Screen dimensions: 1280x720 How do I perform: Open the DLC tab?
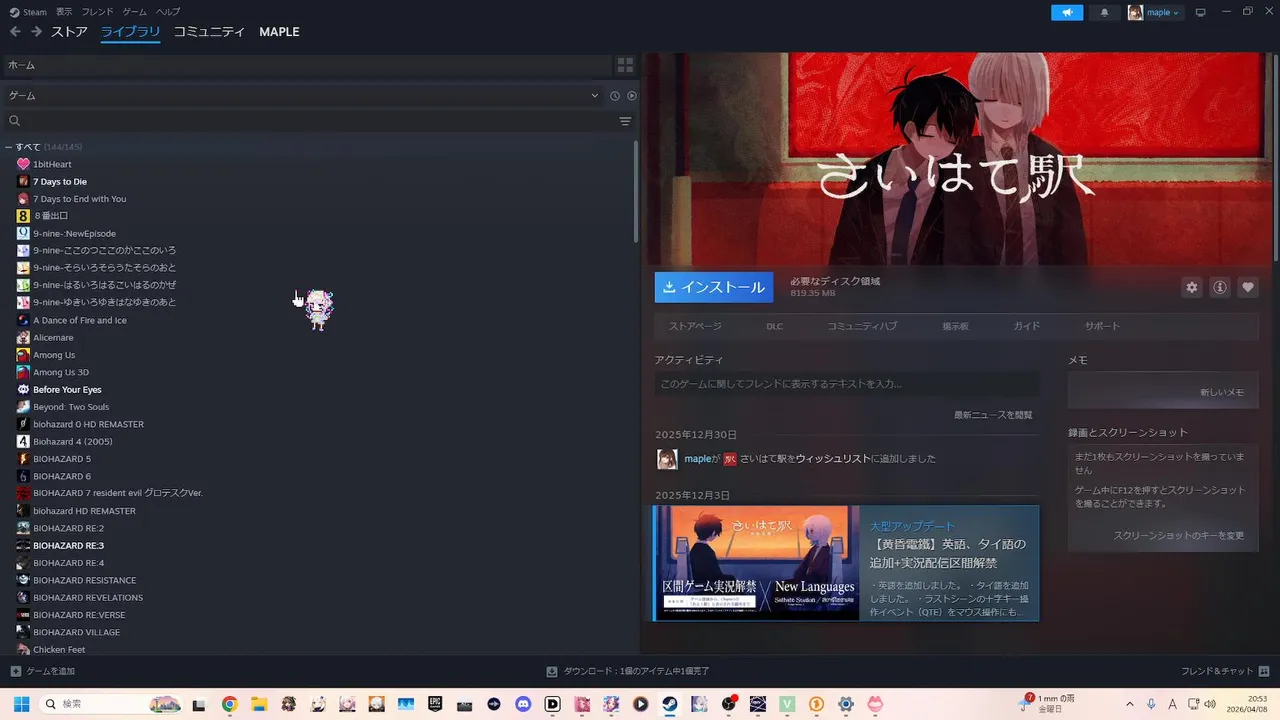pyautogui.click(x=775, y=326)
